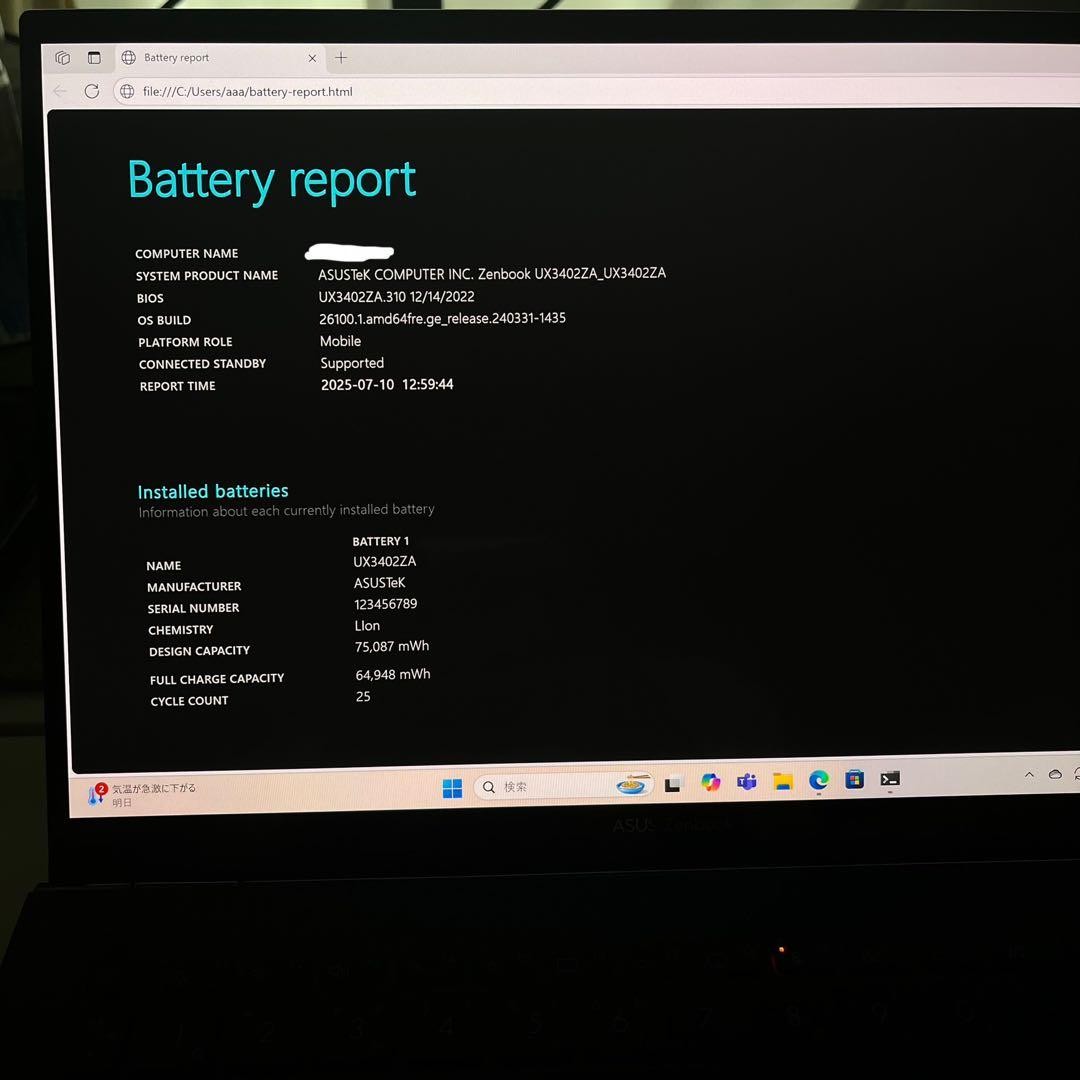This screenshot has width=1080, height=1080.
Task: Click the chemistry value LIon
Action: tap(367, 625)
